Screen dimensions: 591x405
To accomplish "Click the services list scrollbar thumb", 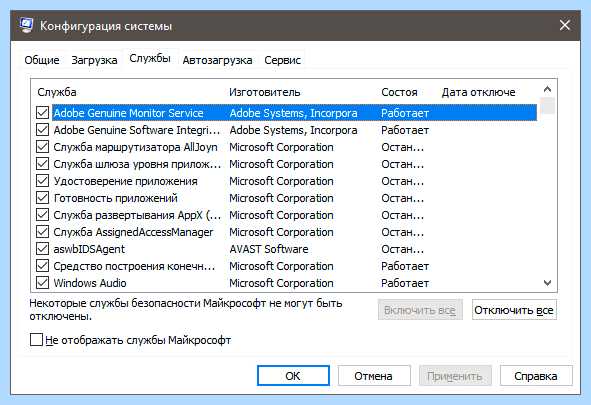I will [x=548, y=105].
